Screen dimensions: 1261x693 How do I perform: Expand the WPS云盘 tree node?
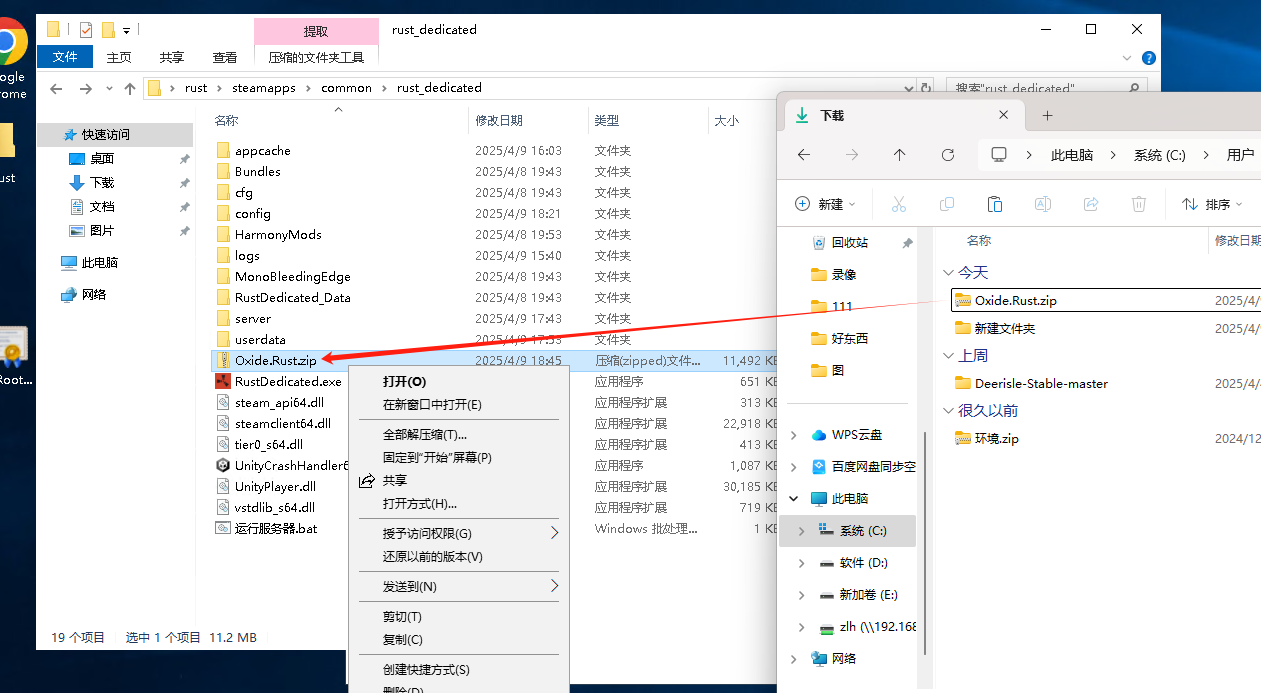[794, 435]
